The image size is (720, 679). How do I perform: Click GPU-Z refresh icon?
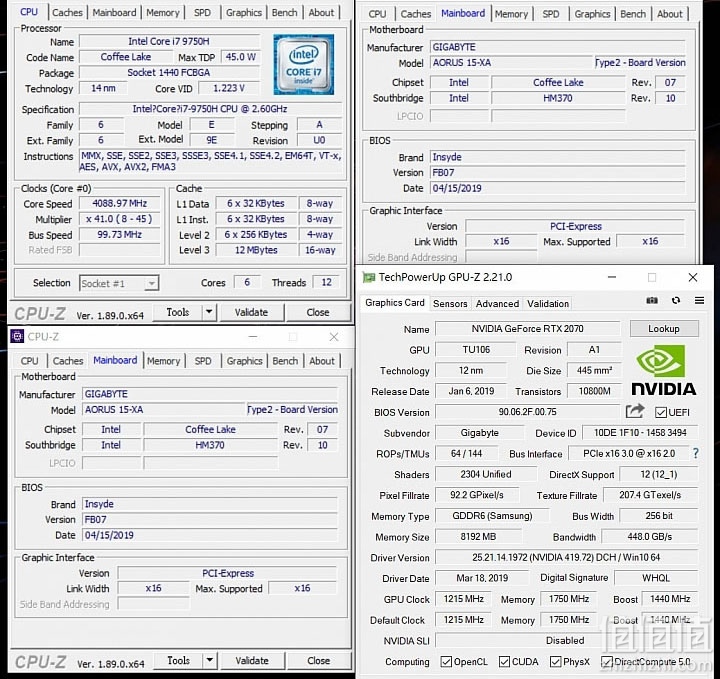click(675, 301)
